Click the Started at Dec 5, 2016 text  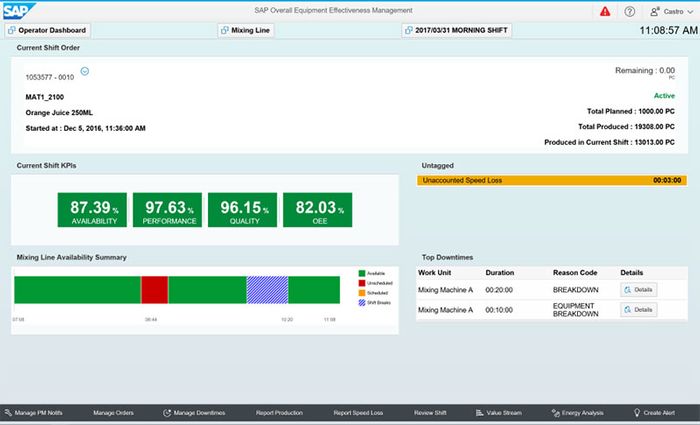pyautogui.click(x=85, y=128)
